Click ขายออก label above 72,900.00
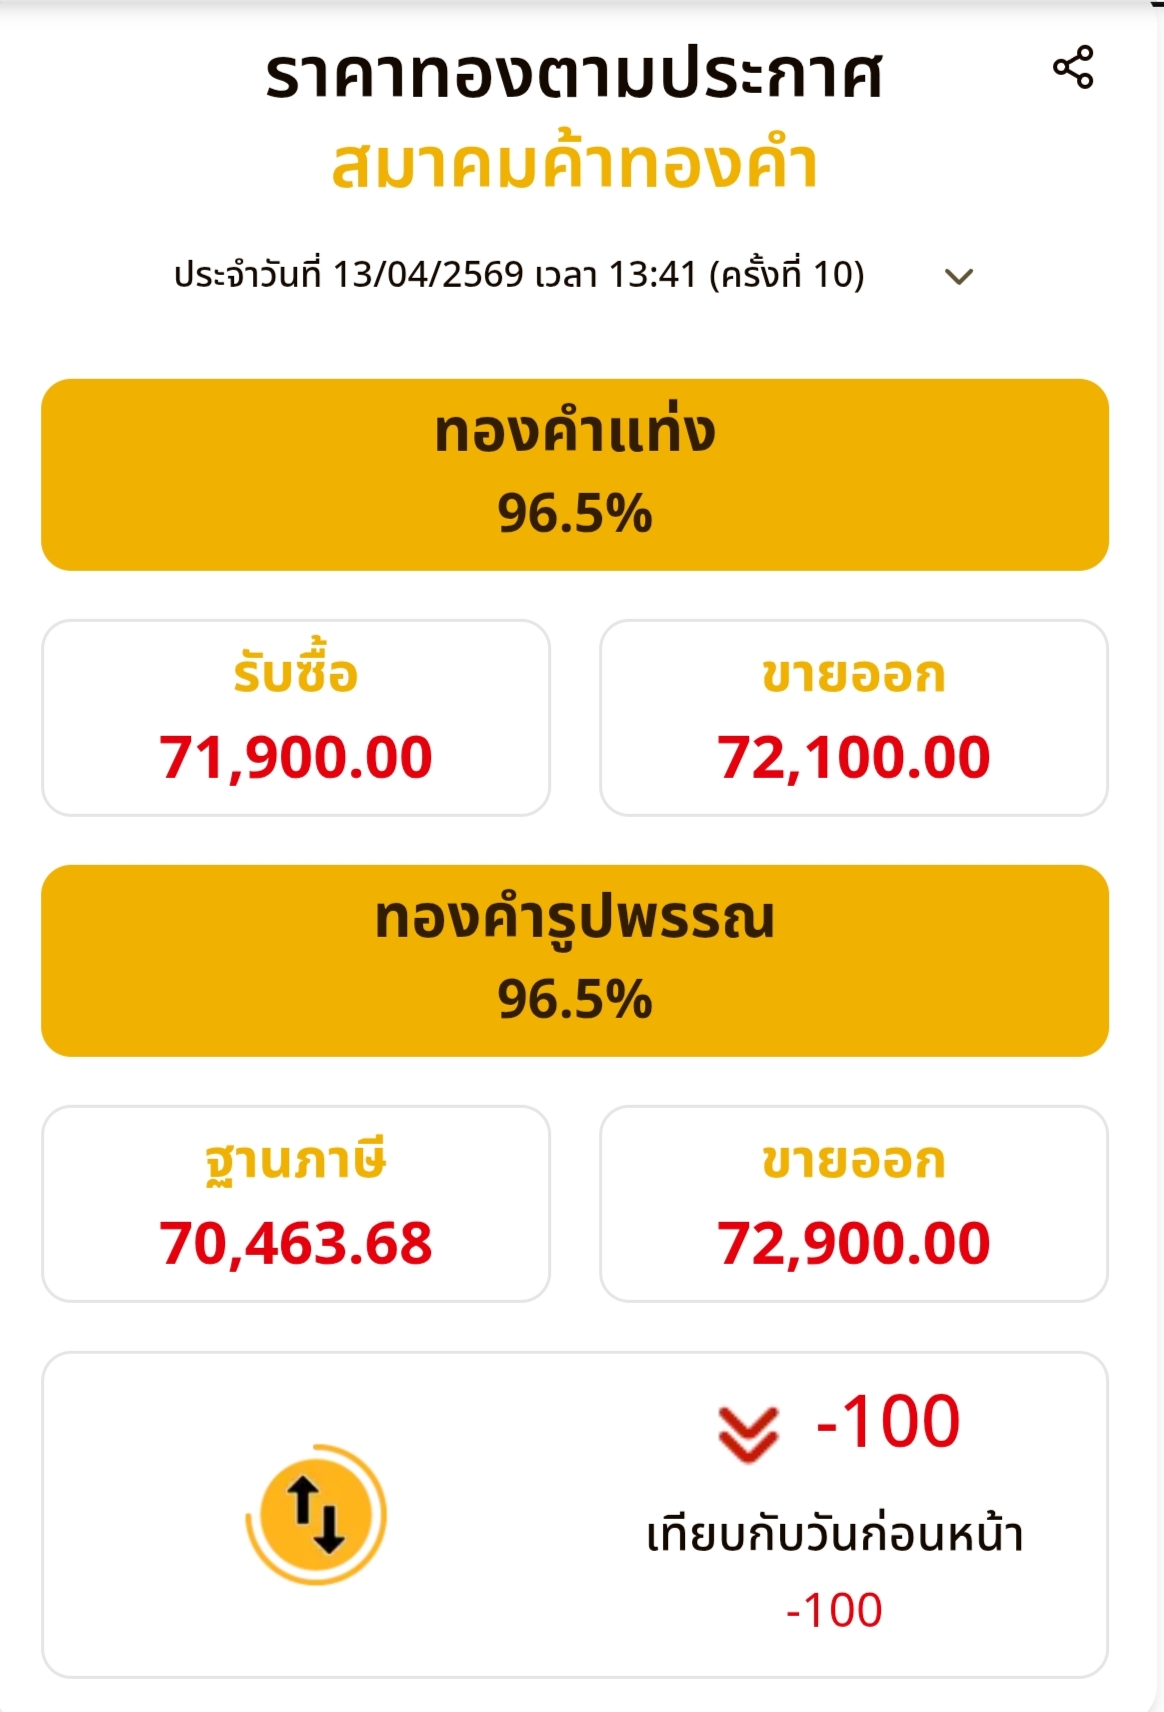 tap(853, 1161)
